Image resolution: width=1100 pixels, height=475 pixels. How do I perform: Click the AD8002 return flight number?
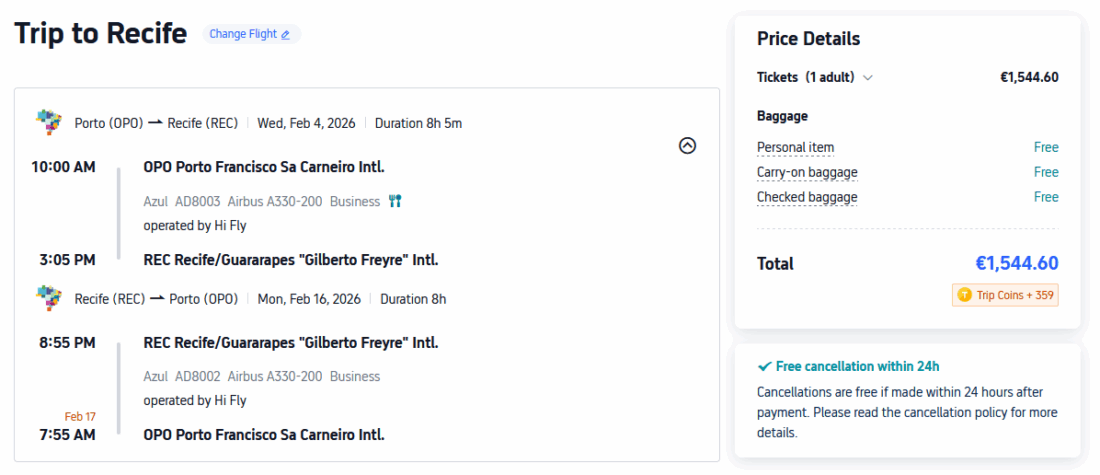[197, 376]
